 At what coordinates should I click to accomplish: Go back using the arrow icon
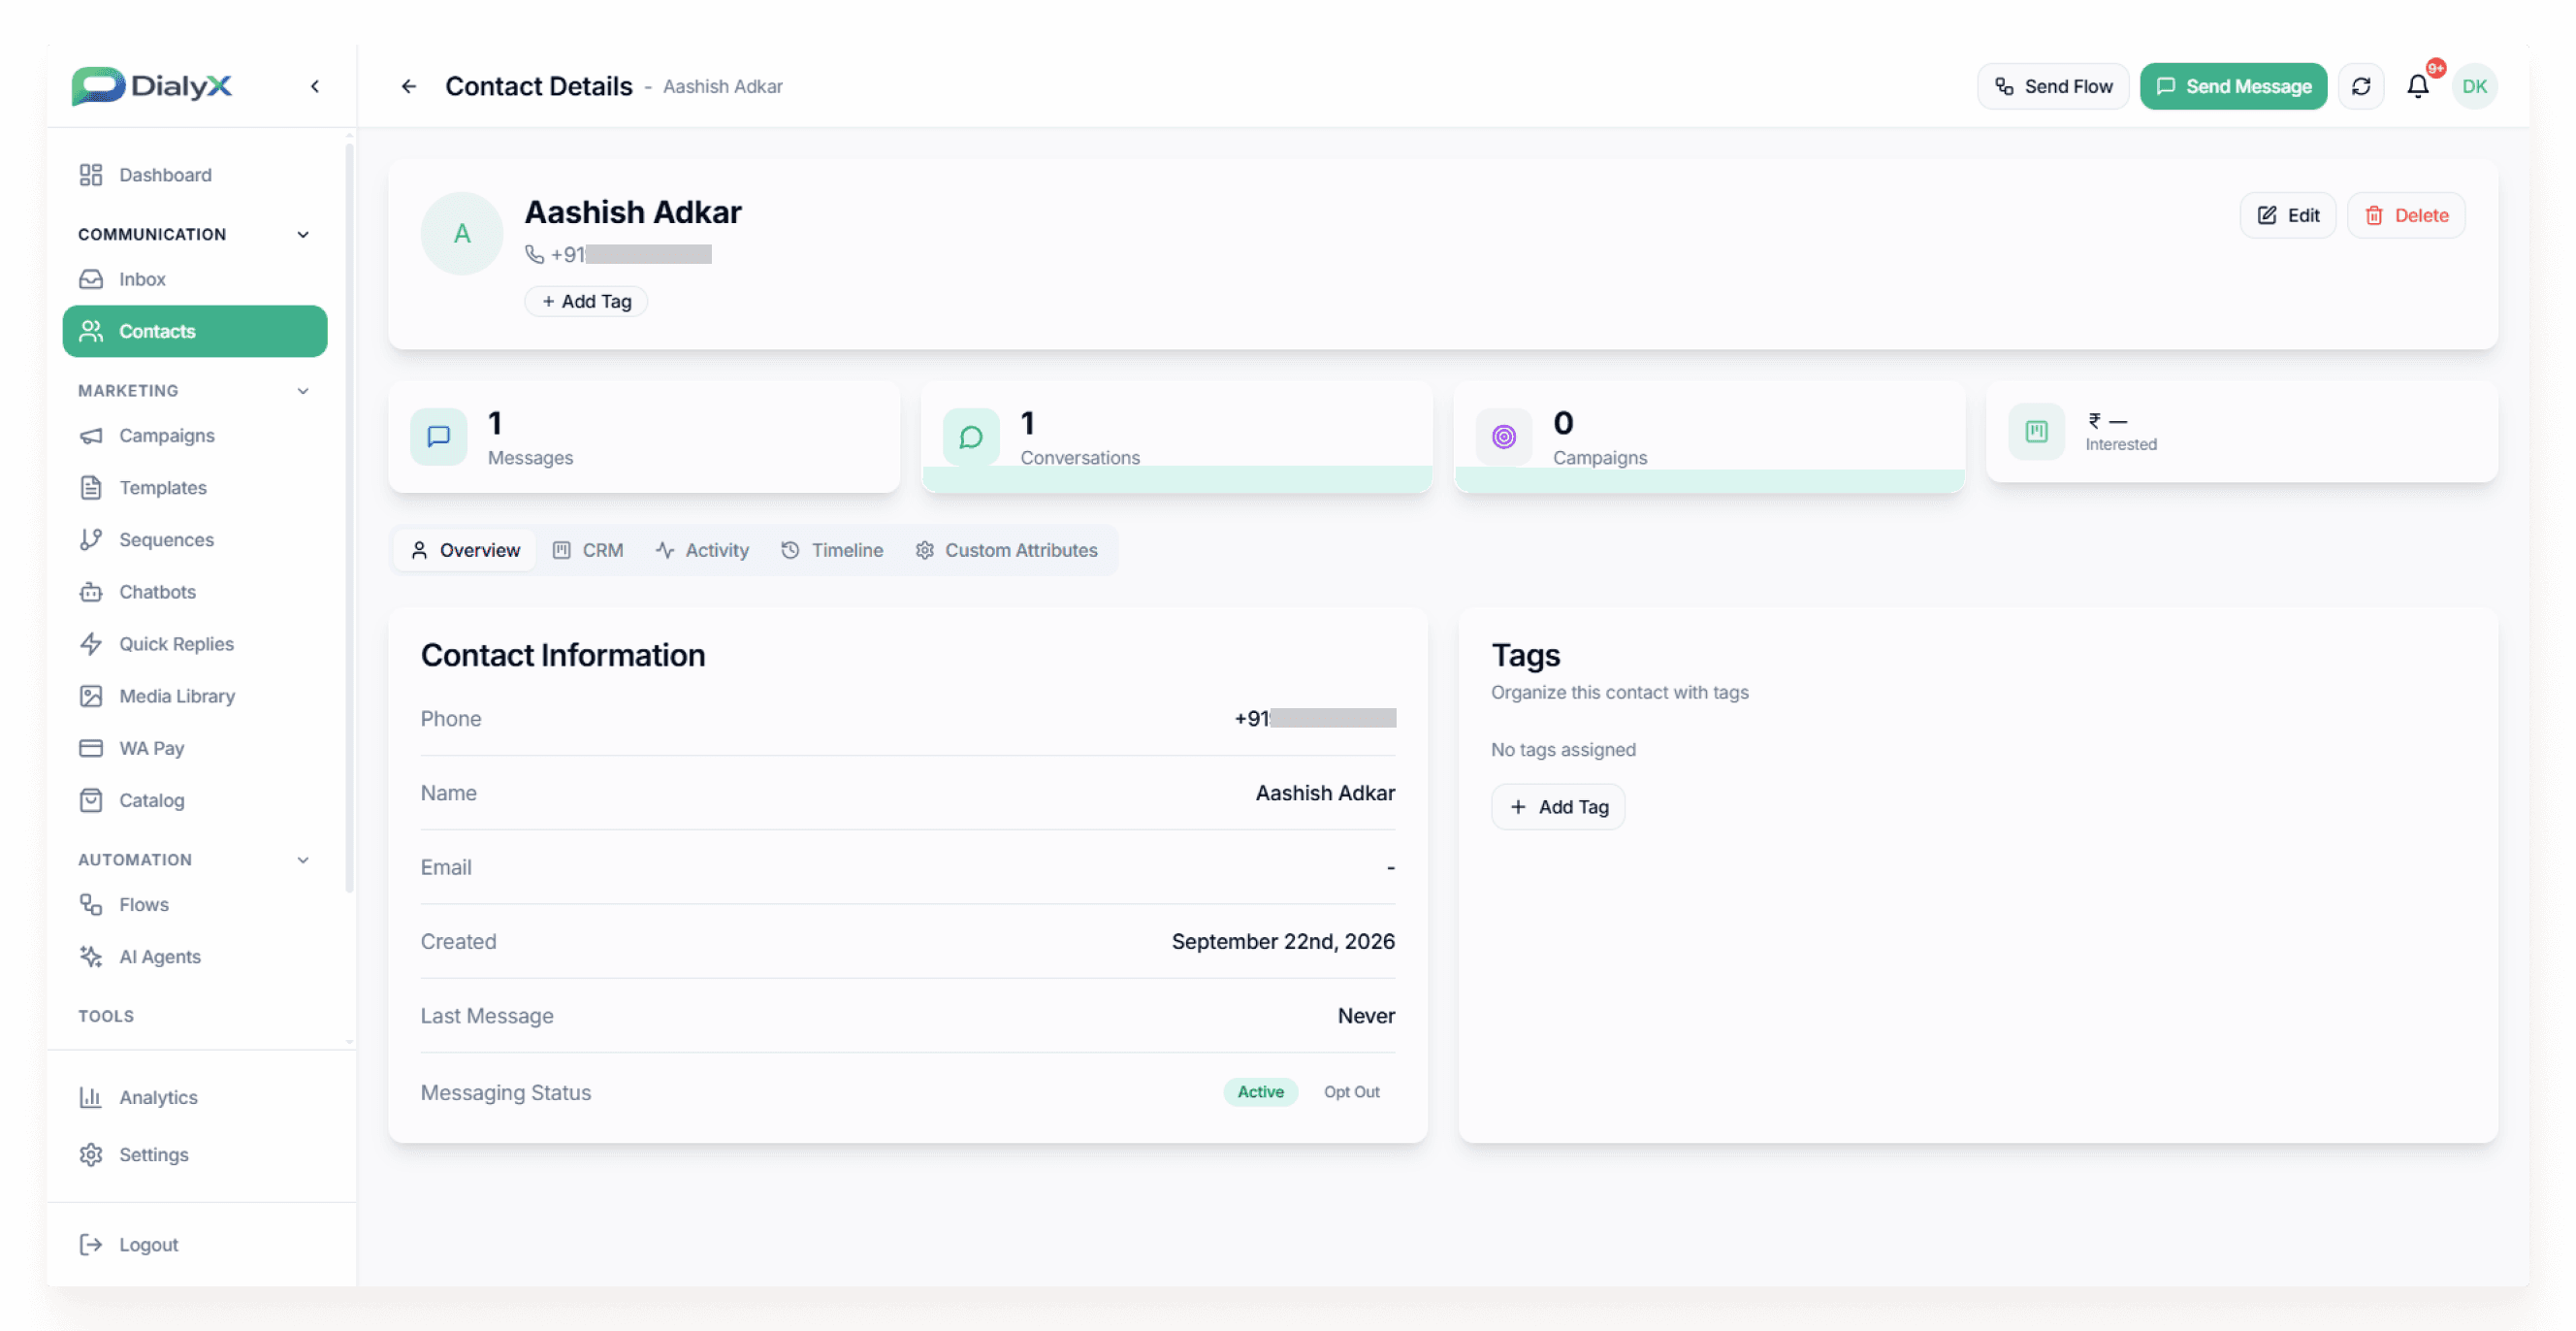coord(408,86)
